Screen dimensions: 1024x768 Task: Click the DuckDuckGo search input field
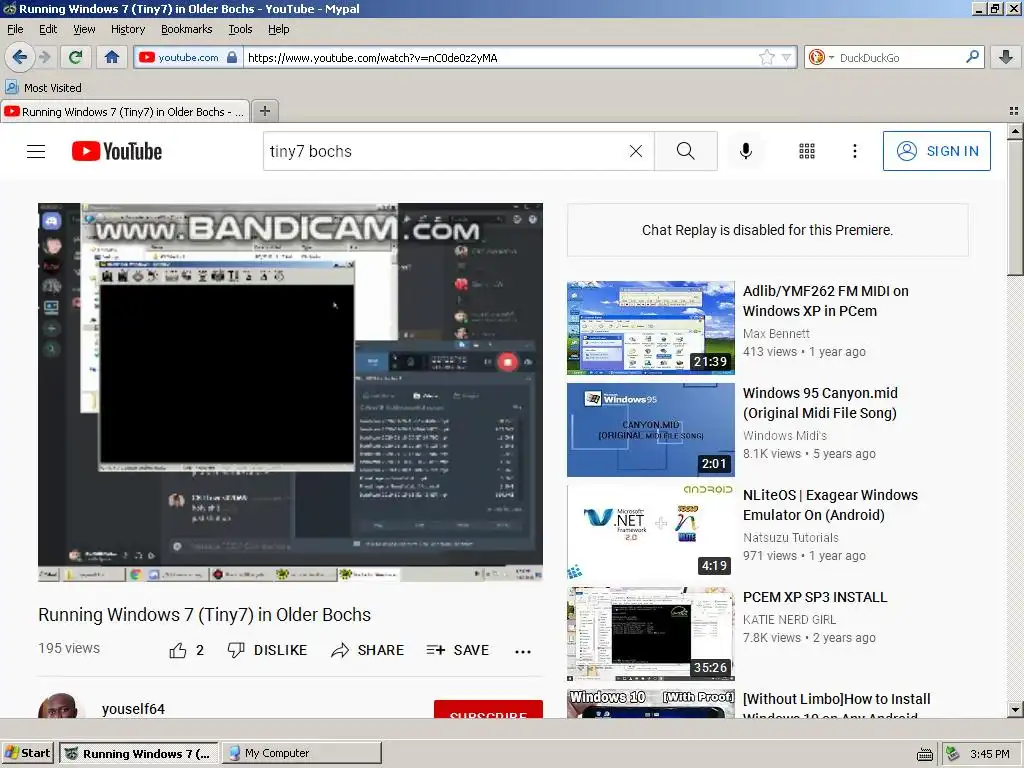pos(900,57)
